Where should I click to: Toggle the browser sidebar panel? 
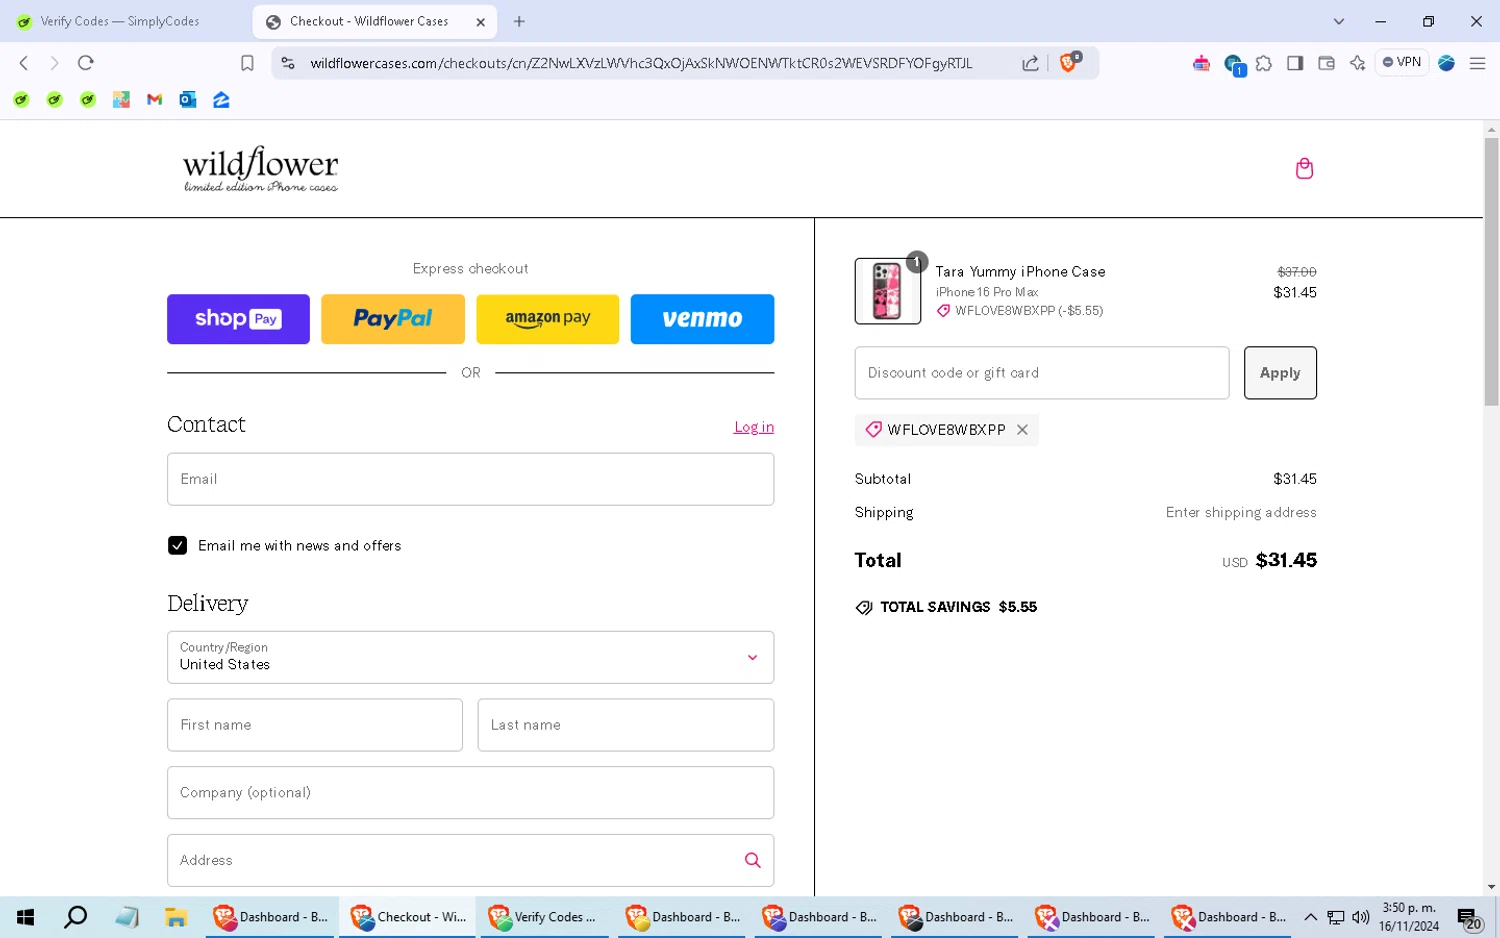tap(1295, 63)
